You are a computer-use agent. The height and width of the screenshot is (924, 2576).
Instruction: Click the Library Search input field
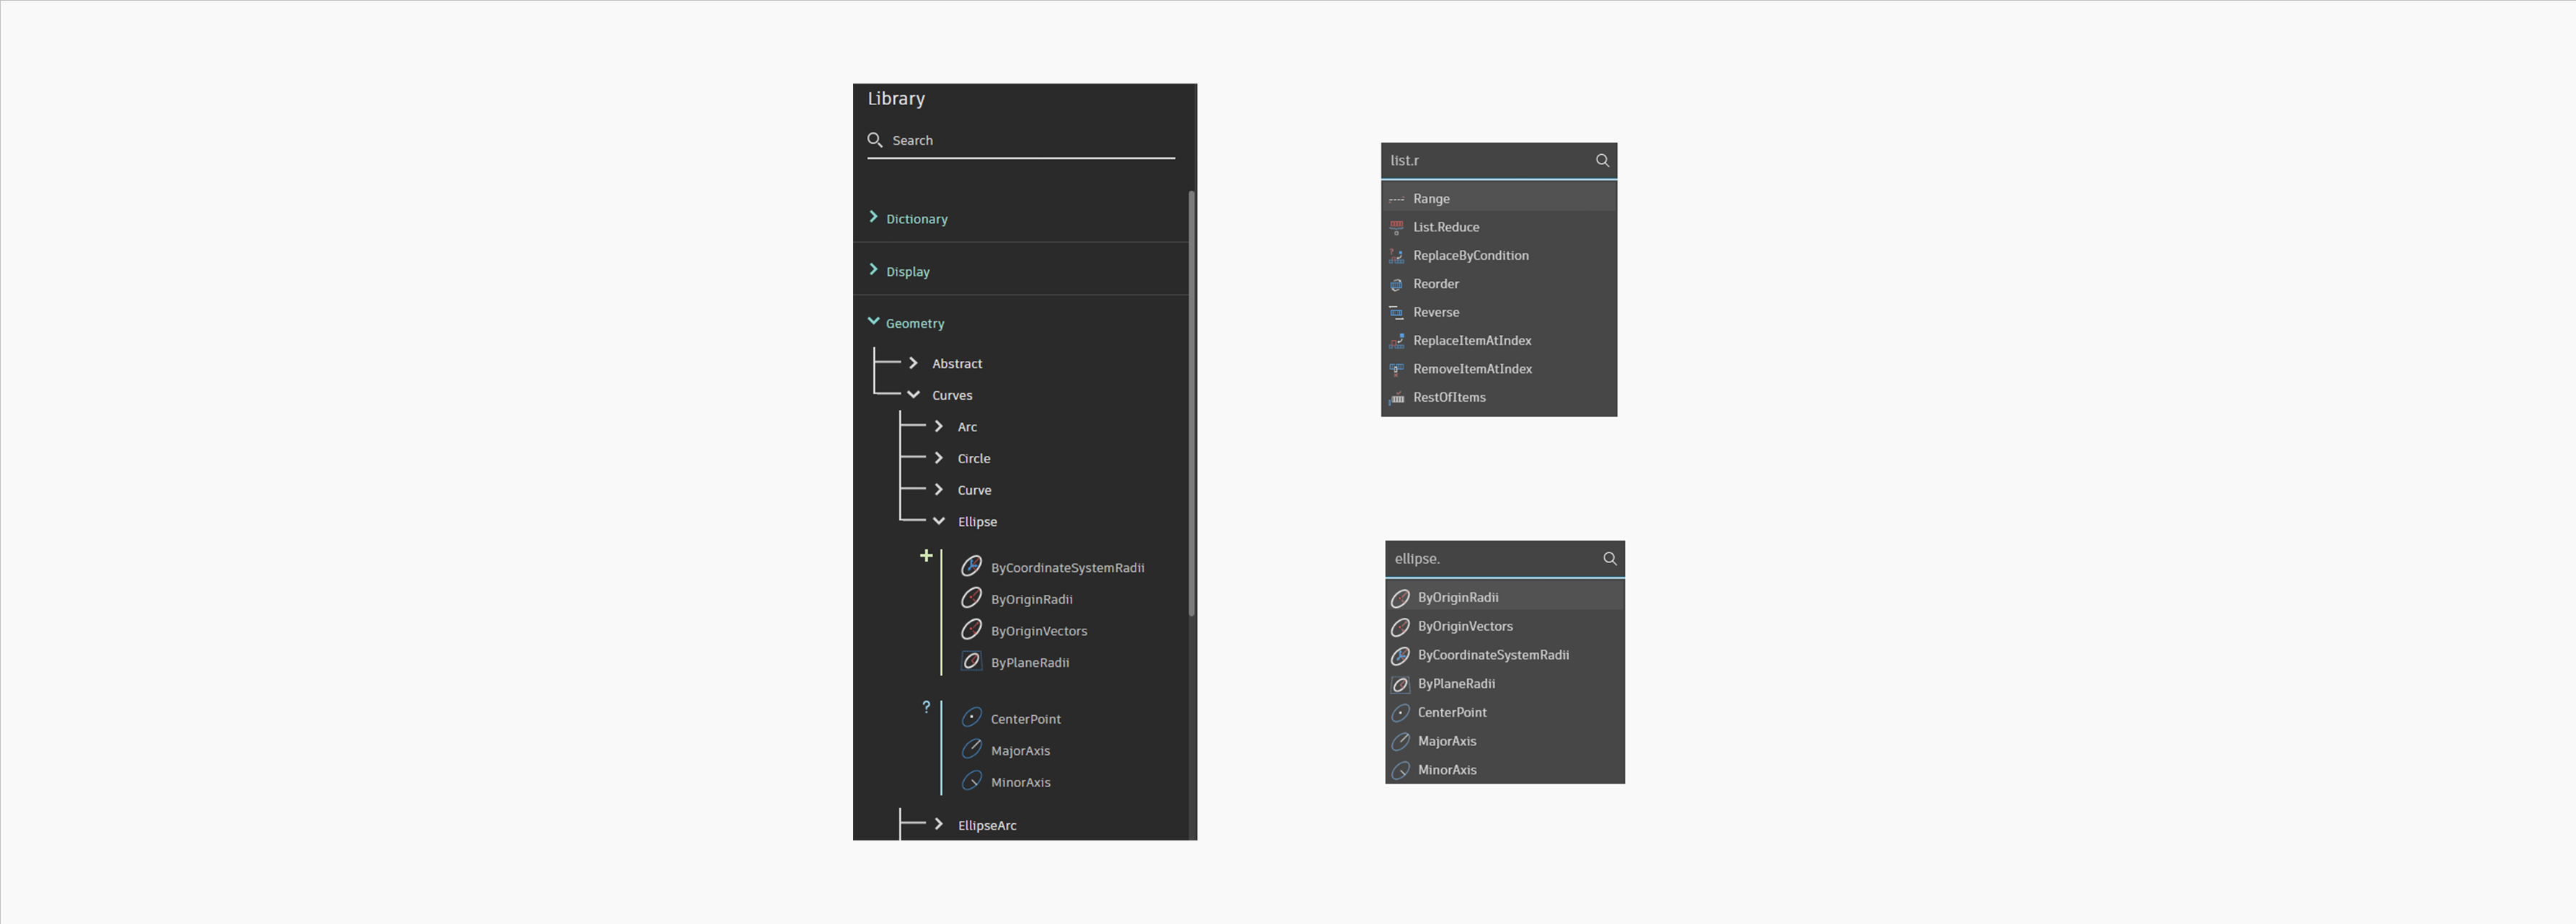click(x=1030, y=140)
